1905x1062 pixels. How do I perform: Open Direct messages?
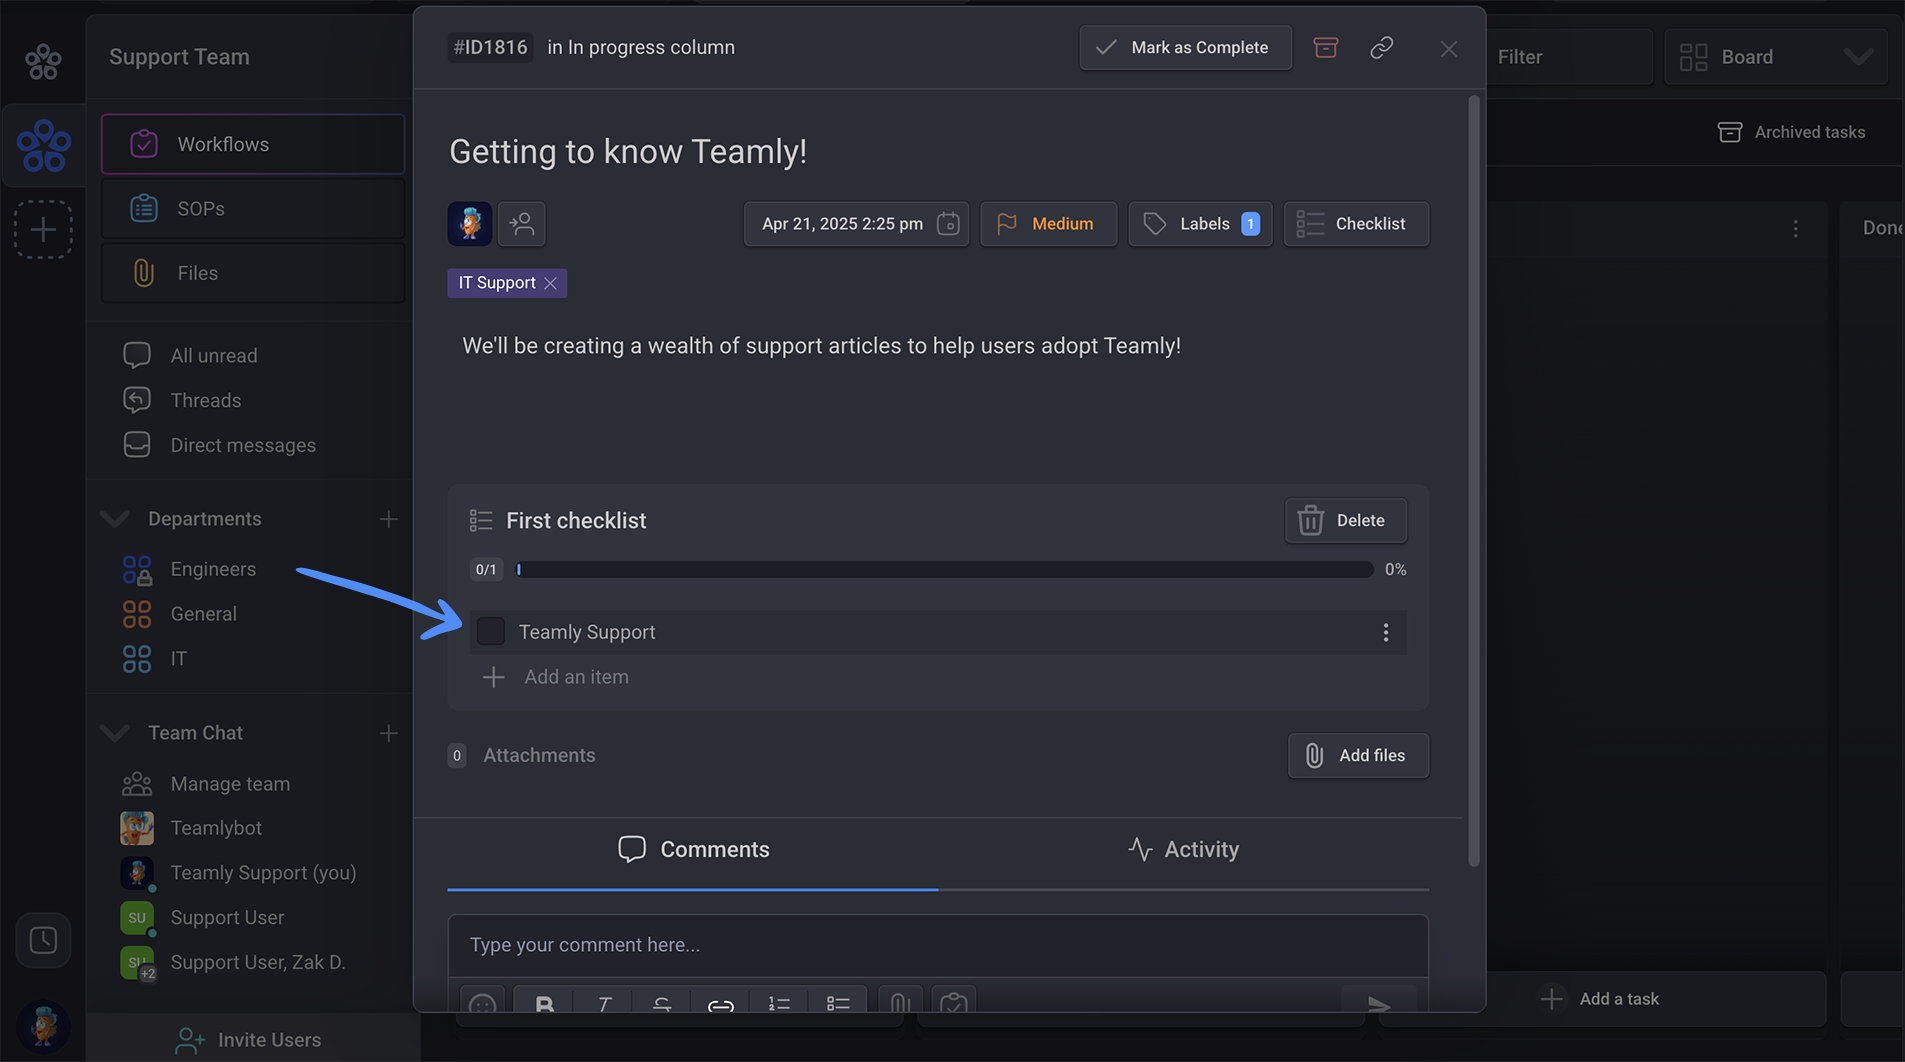pyautogui.click(x=219, y=445)
